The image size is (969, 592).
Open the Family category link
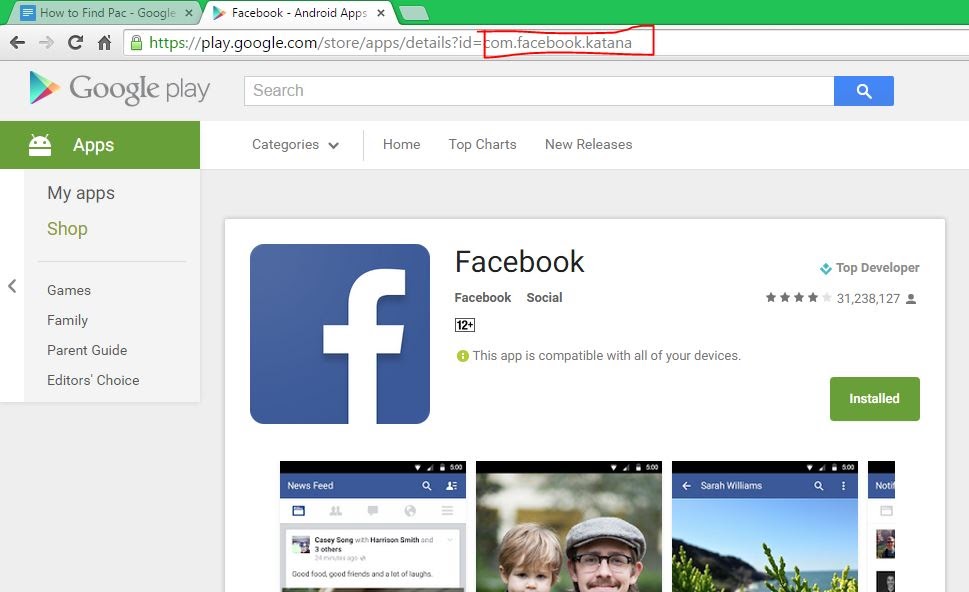click(x=67, y=320)
